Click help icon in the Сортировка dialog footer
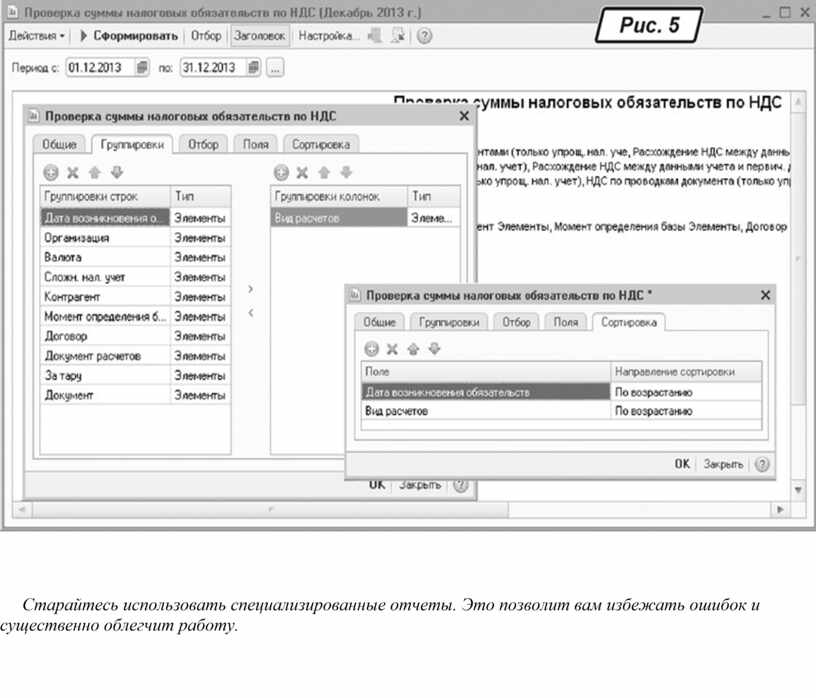 point(762,464)
